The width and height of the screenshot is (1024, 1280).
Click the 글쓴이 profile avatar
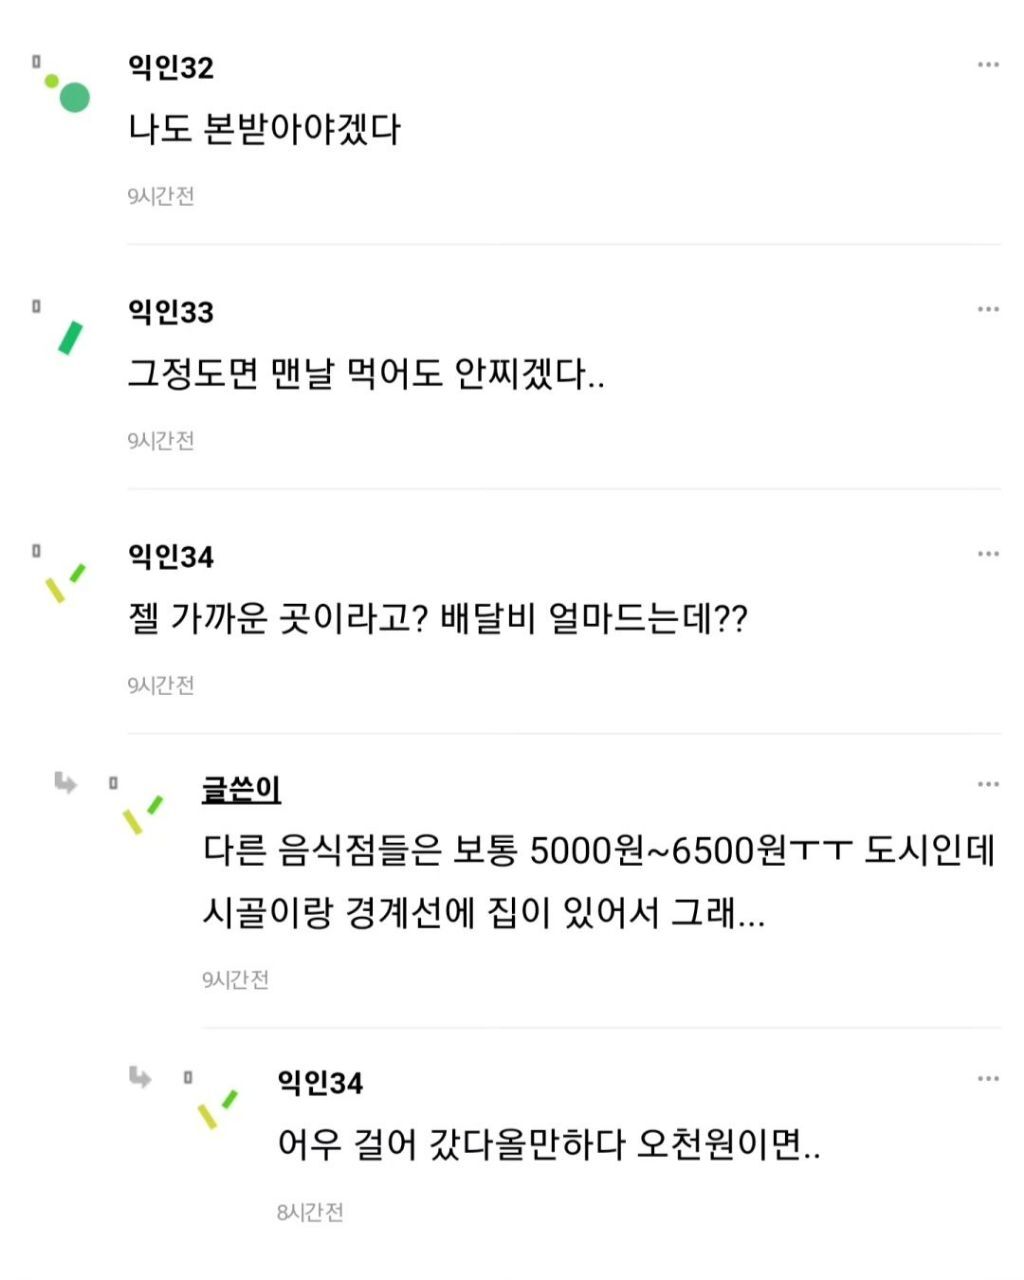coord(142,814)
